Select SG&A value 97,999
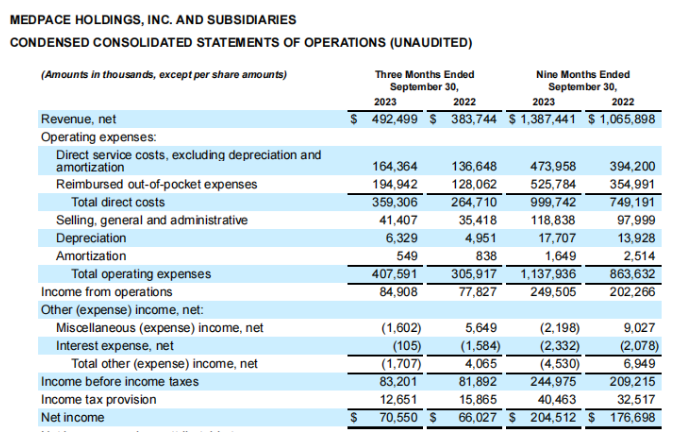This screenshot has height=442, width=679. click(636, 220)
